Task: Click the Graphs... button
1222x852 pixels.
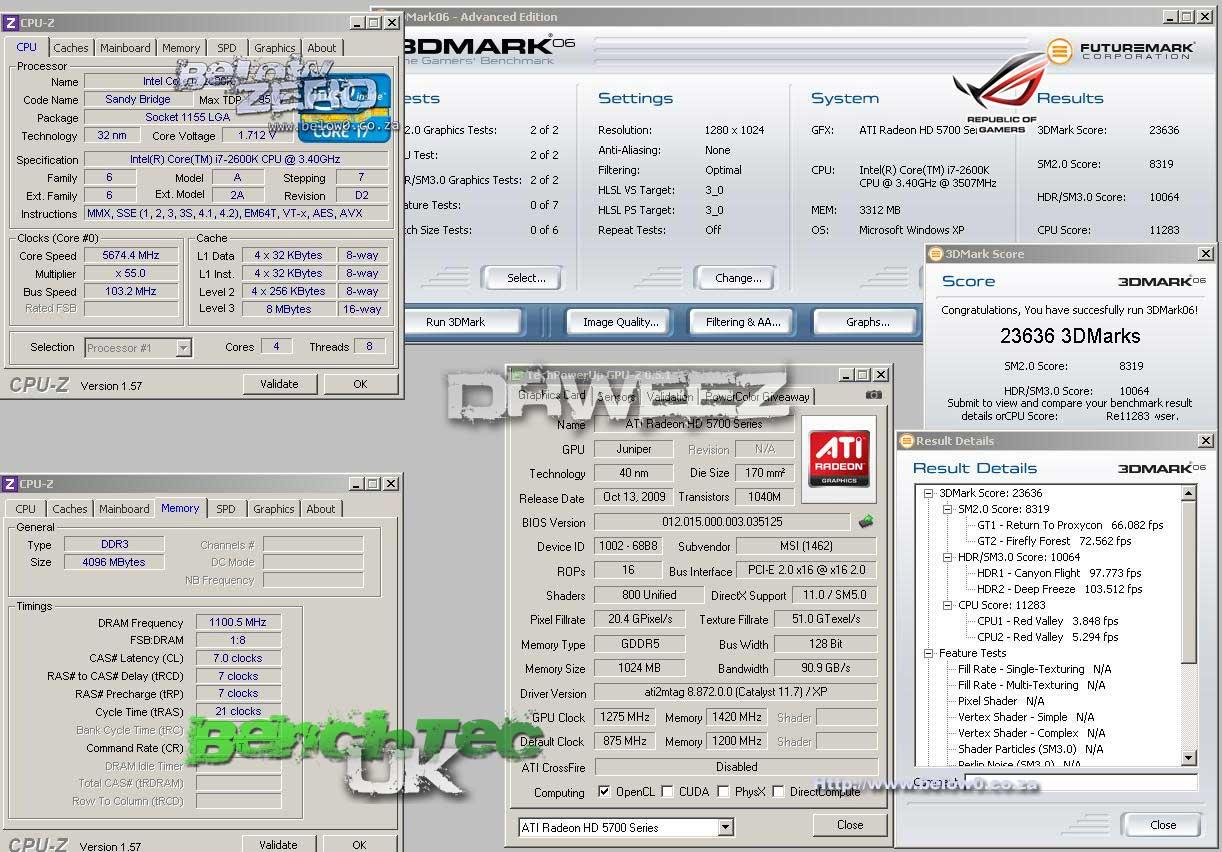Action: click(x=867, y=322)
